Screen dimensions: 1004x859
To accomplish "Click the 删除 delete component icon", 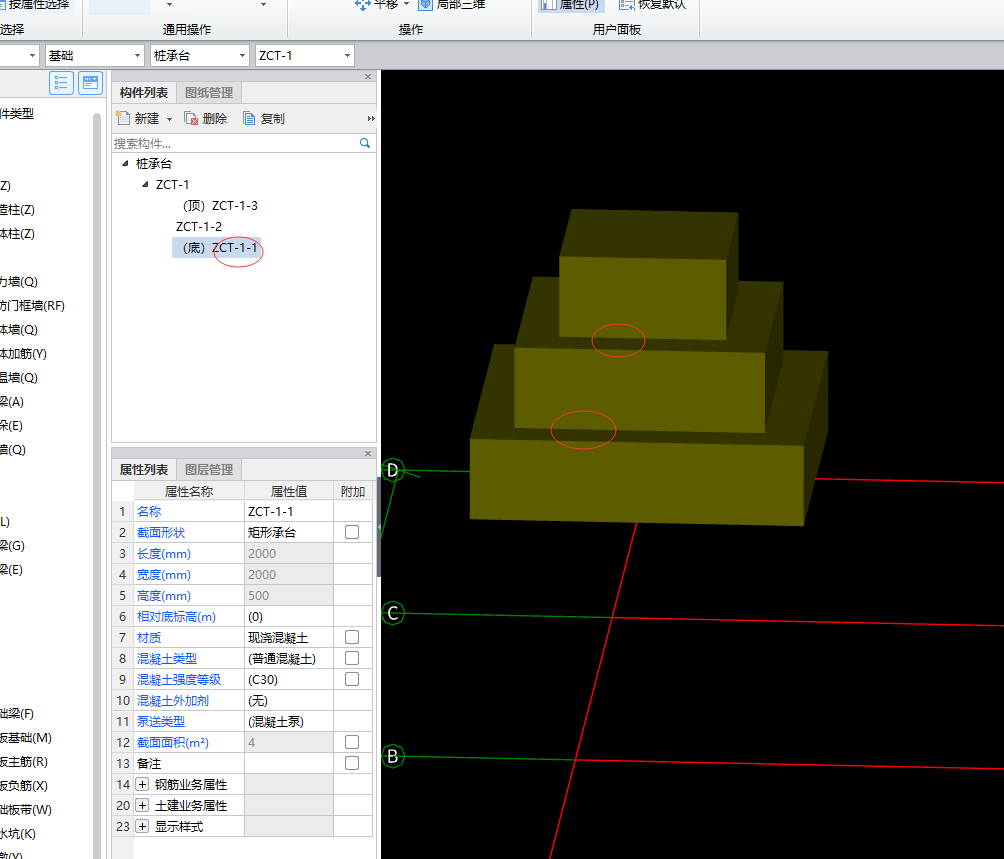I will (x=191, y=118).
